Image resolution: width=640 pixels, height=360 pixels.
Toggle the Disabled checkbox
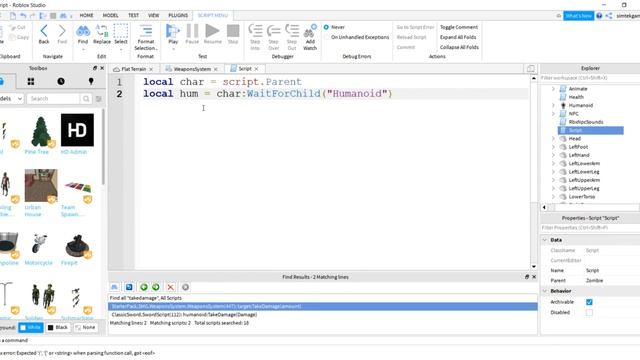(x=589, y=313)
